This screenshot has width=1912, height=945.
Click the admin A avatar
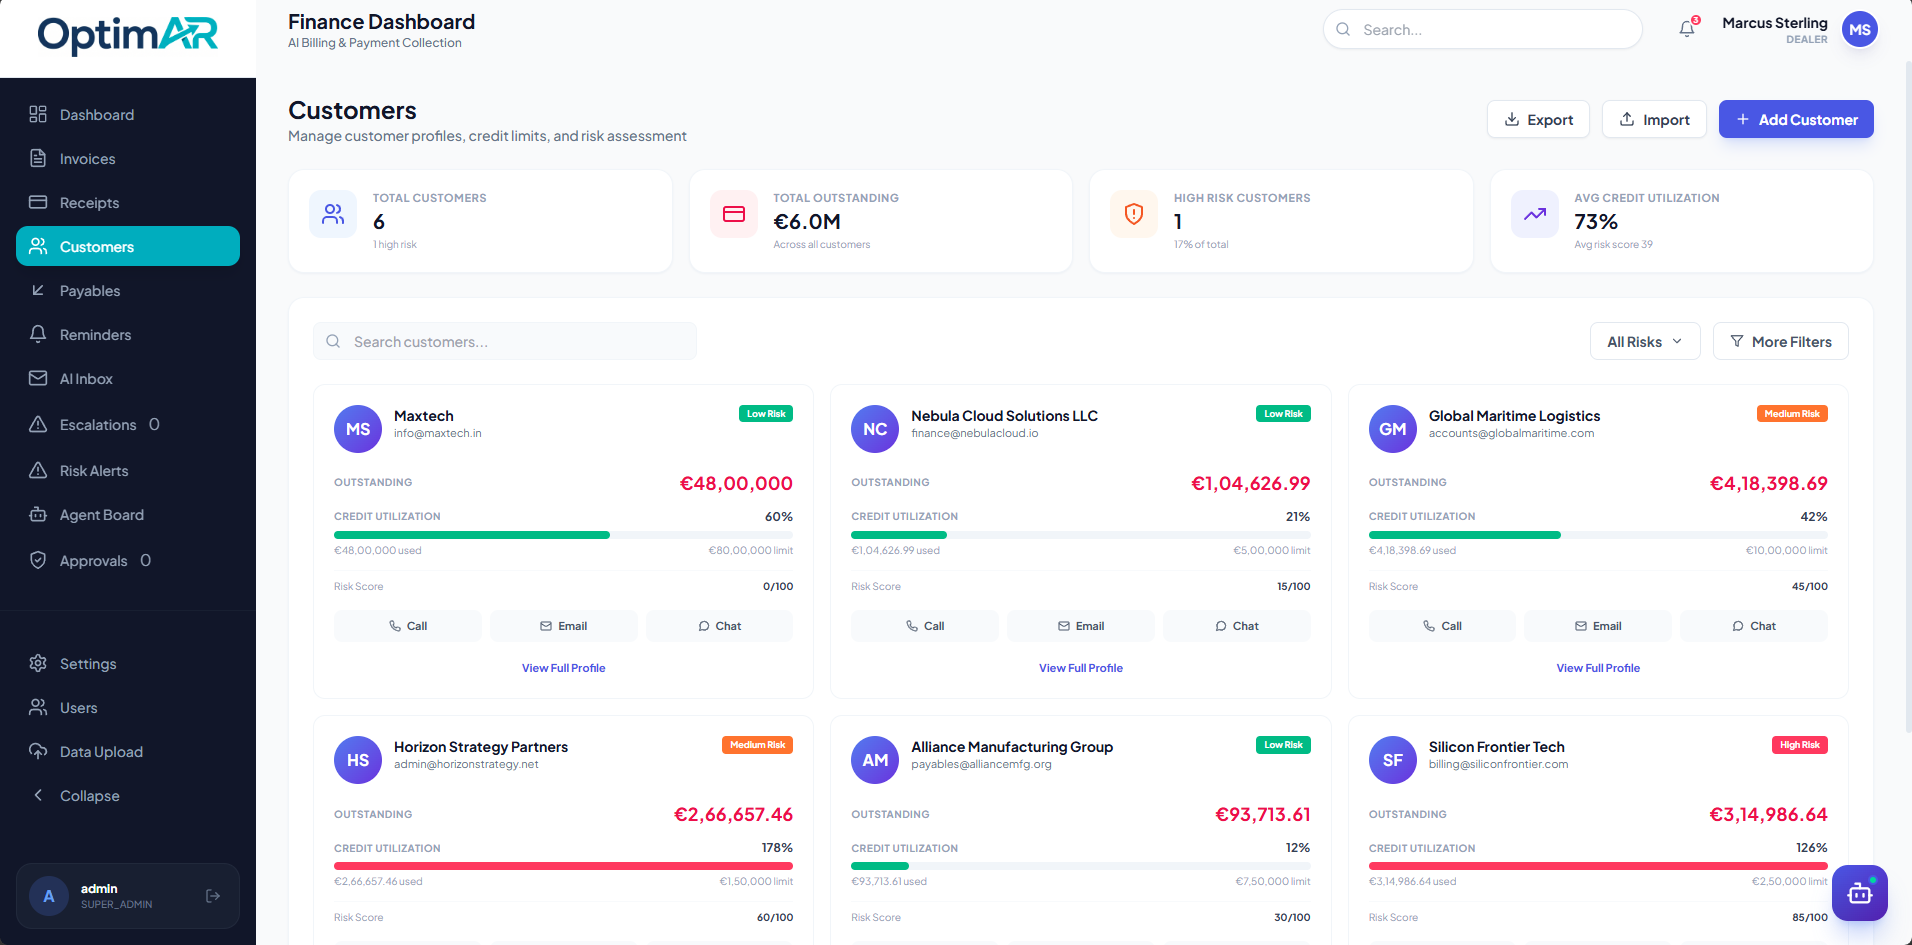click(x=49, y=896)
